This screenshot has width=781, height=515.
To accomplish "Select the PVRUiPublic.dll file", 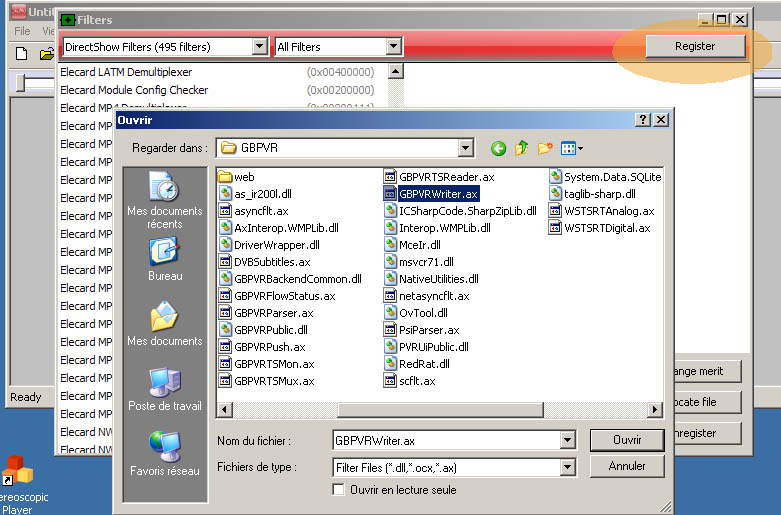I will pos(427,347).
